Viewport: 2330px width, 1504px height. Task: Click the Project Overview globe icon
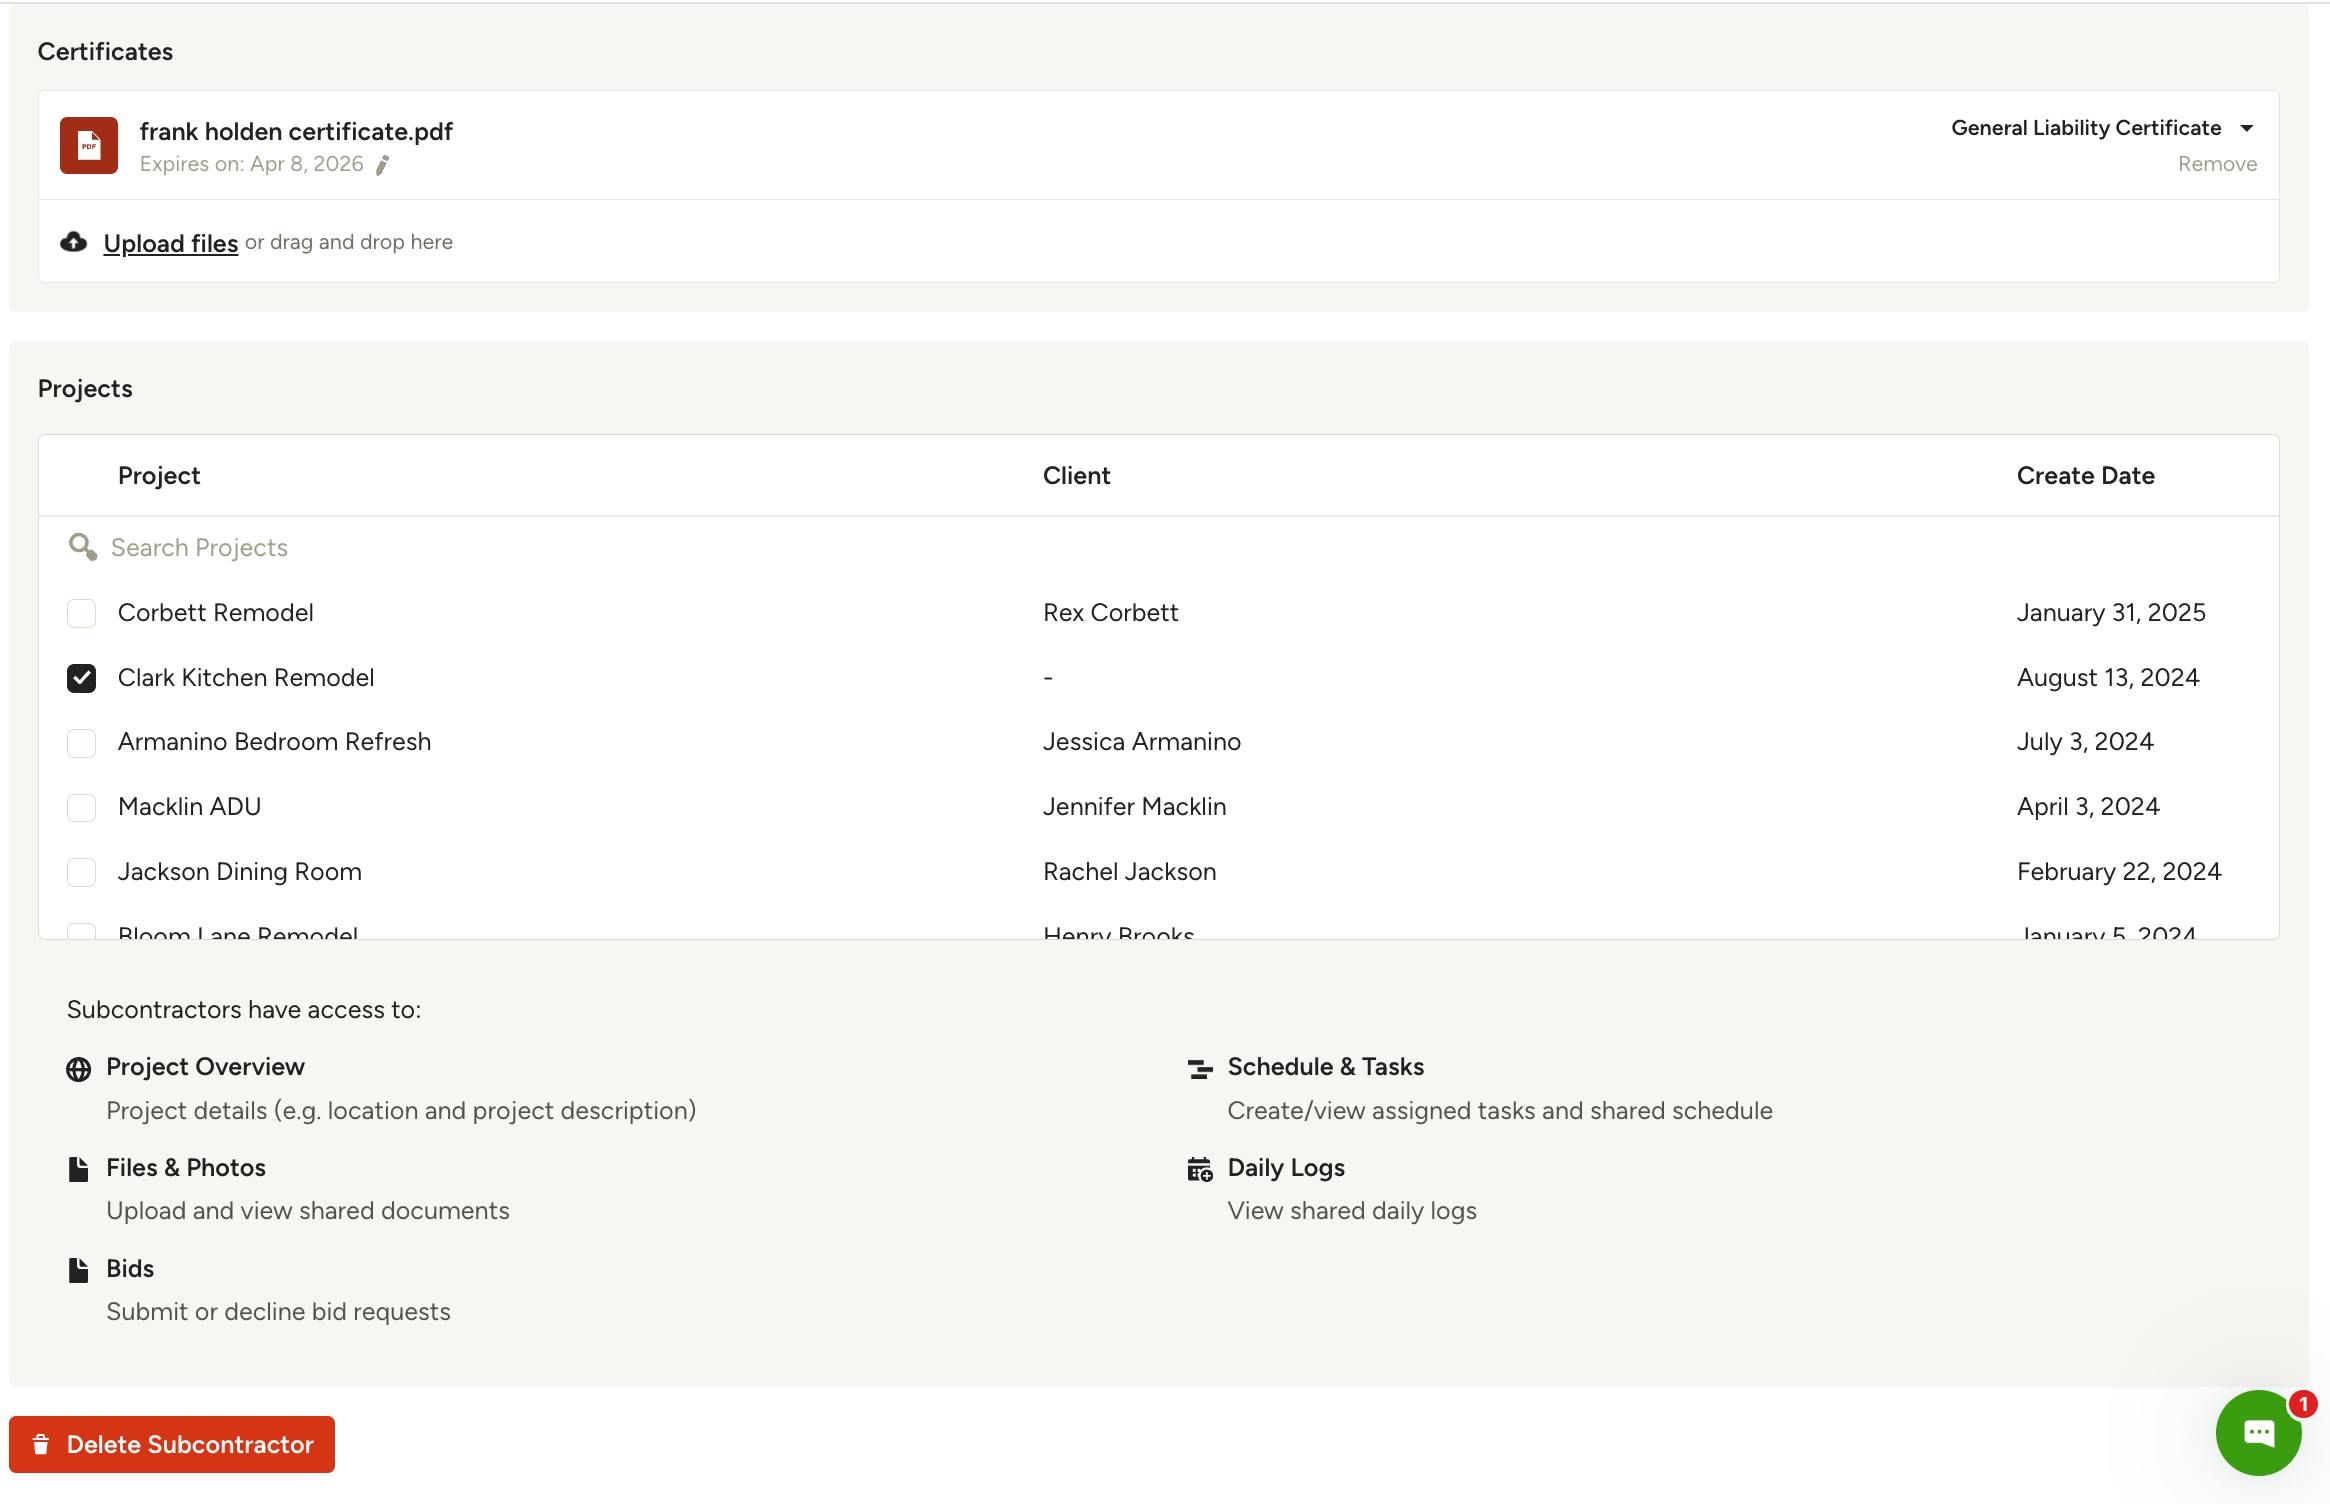[78, 1069]
